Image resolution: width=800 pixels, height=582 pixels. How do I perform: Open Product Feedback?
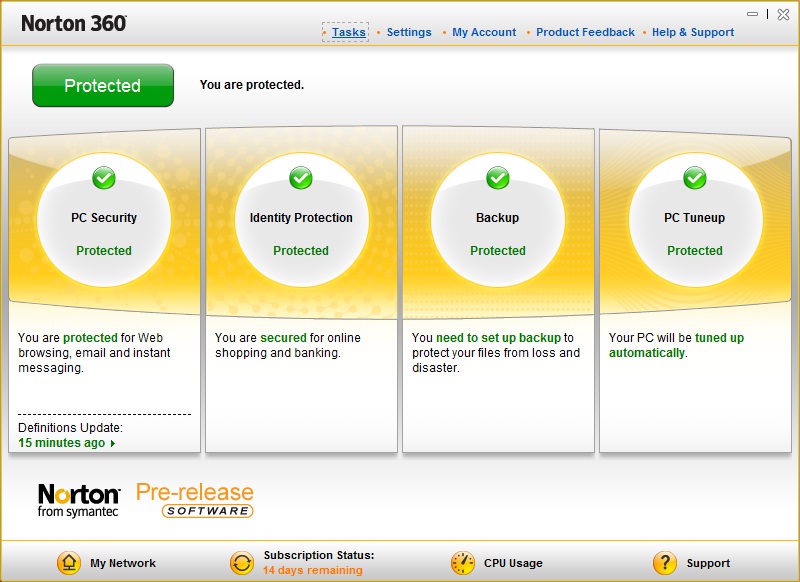(585, 32)
